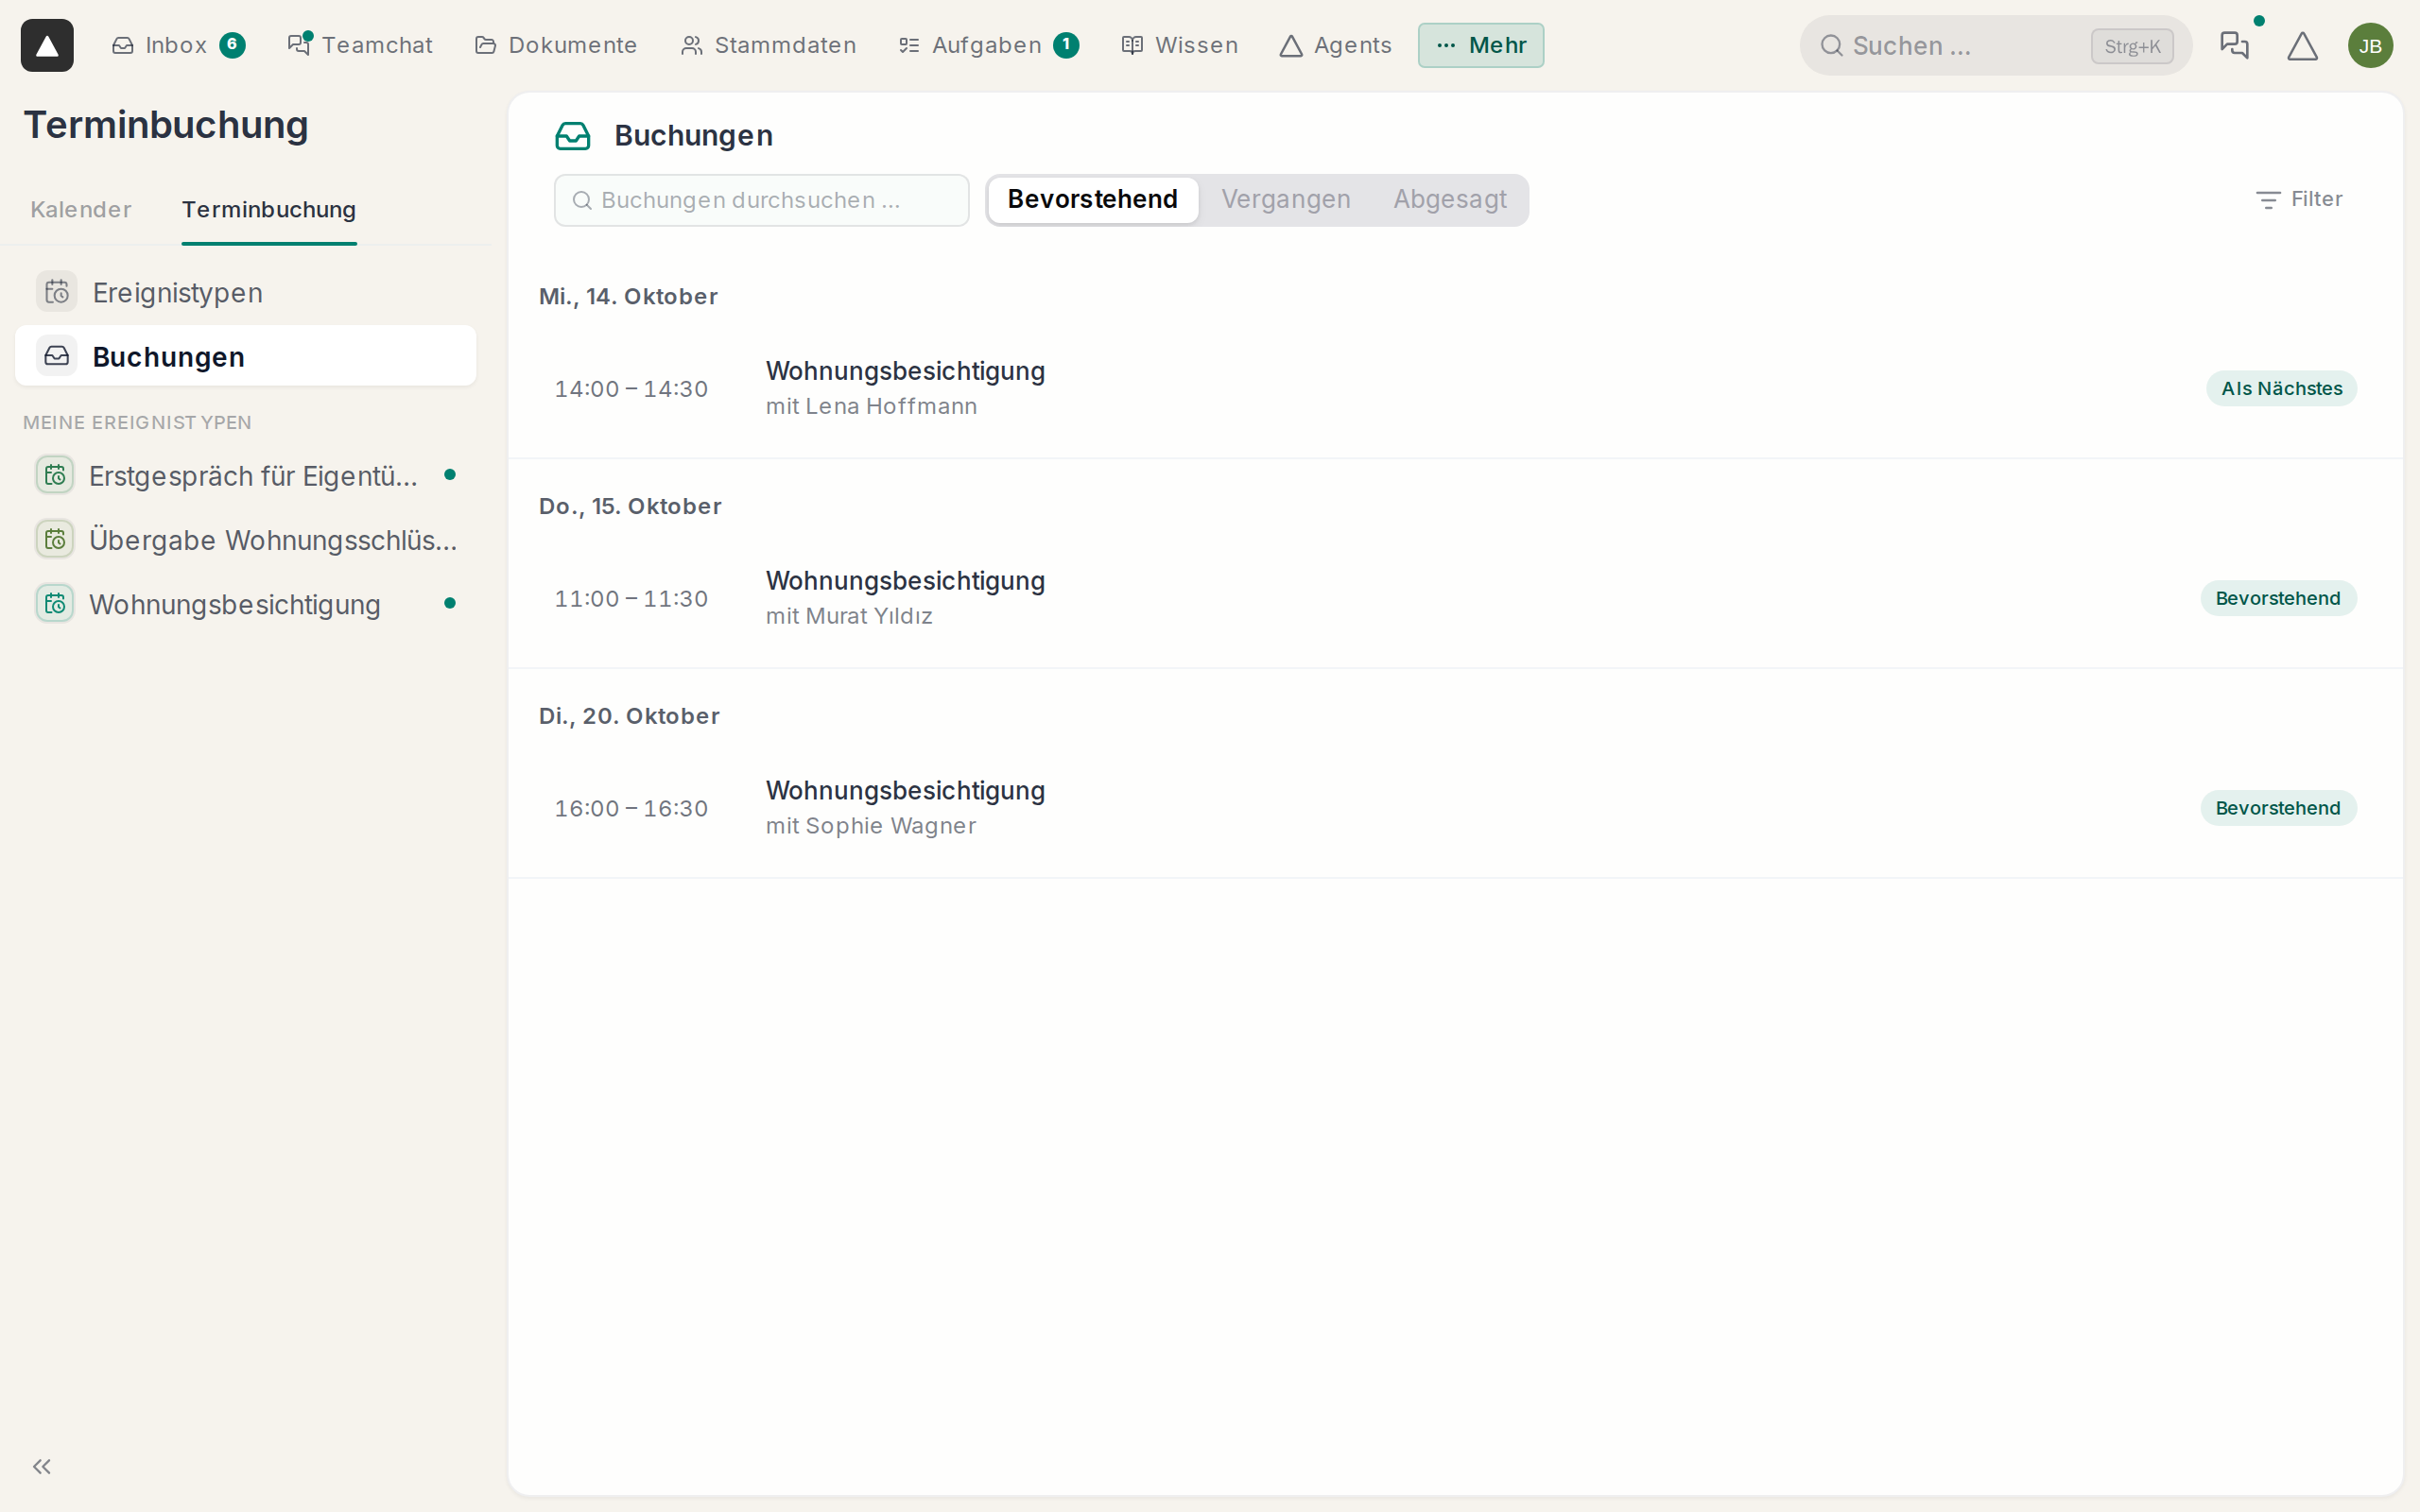The width and height of the screenshot is (2420, 1512).
Task: Click the icon of Erstgespräch event type
Action: [55, 475]
